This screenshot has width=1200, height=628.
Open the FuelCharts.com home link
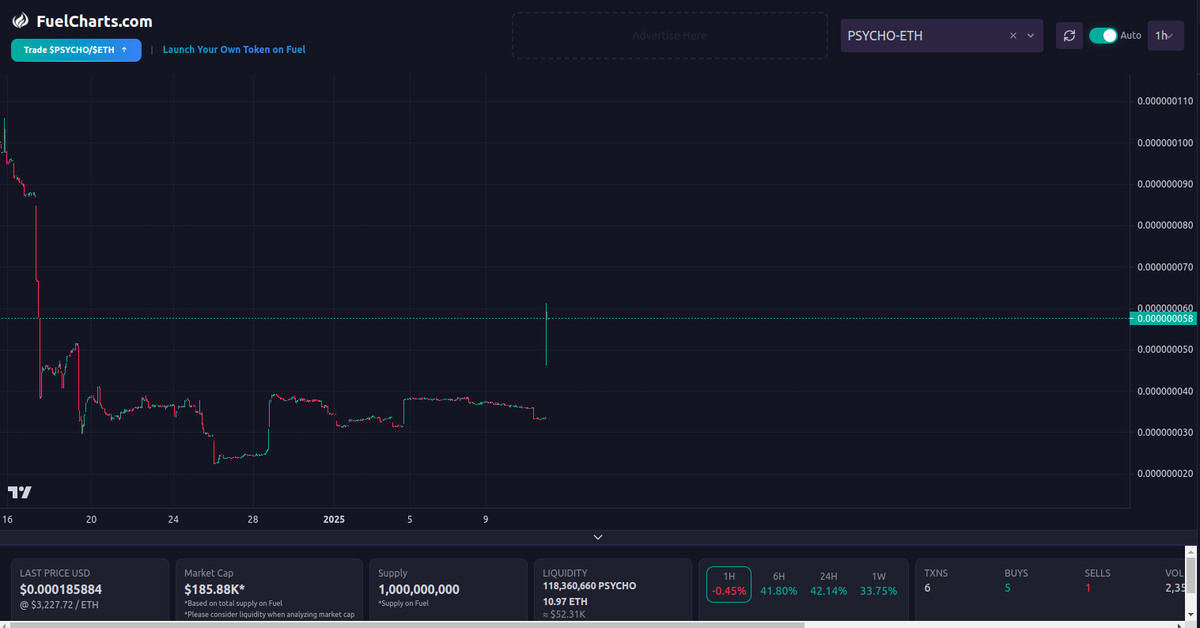pos(94,21)
